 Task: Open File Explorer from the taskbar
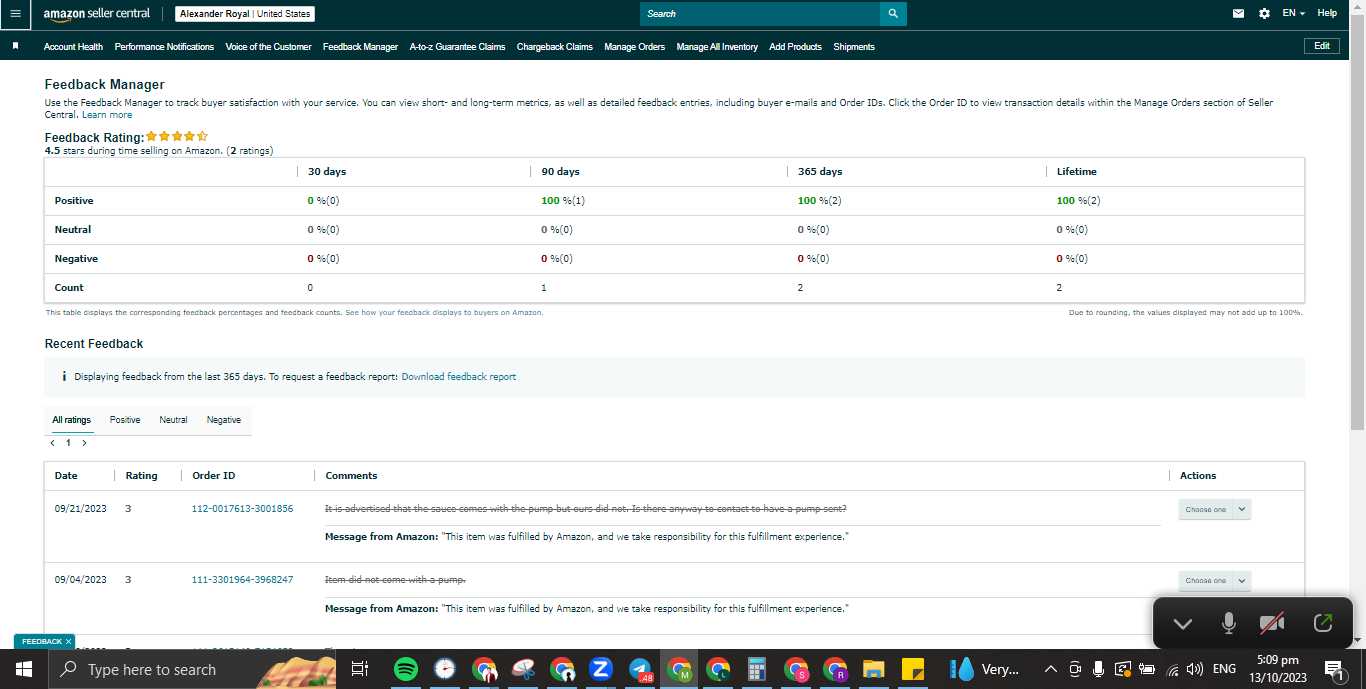[874, 669]
